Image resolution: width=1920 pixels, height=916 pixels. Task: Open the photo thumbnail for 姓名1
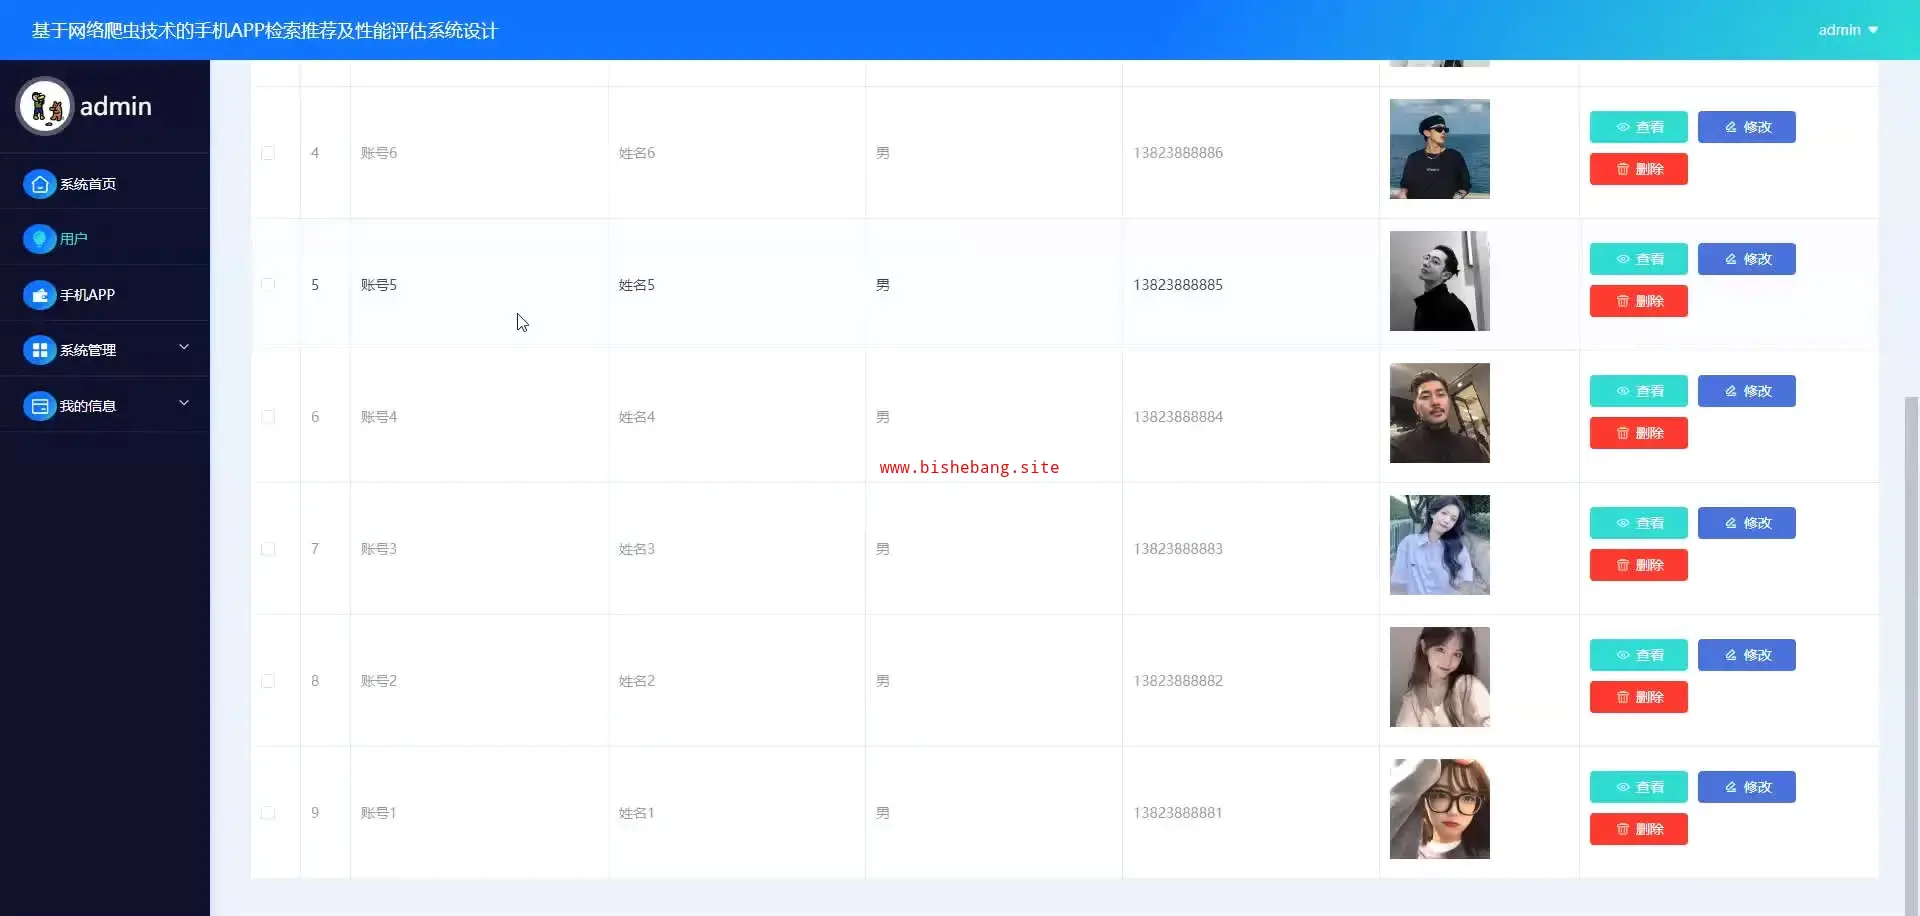pos(1440,809)
